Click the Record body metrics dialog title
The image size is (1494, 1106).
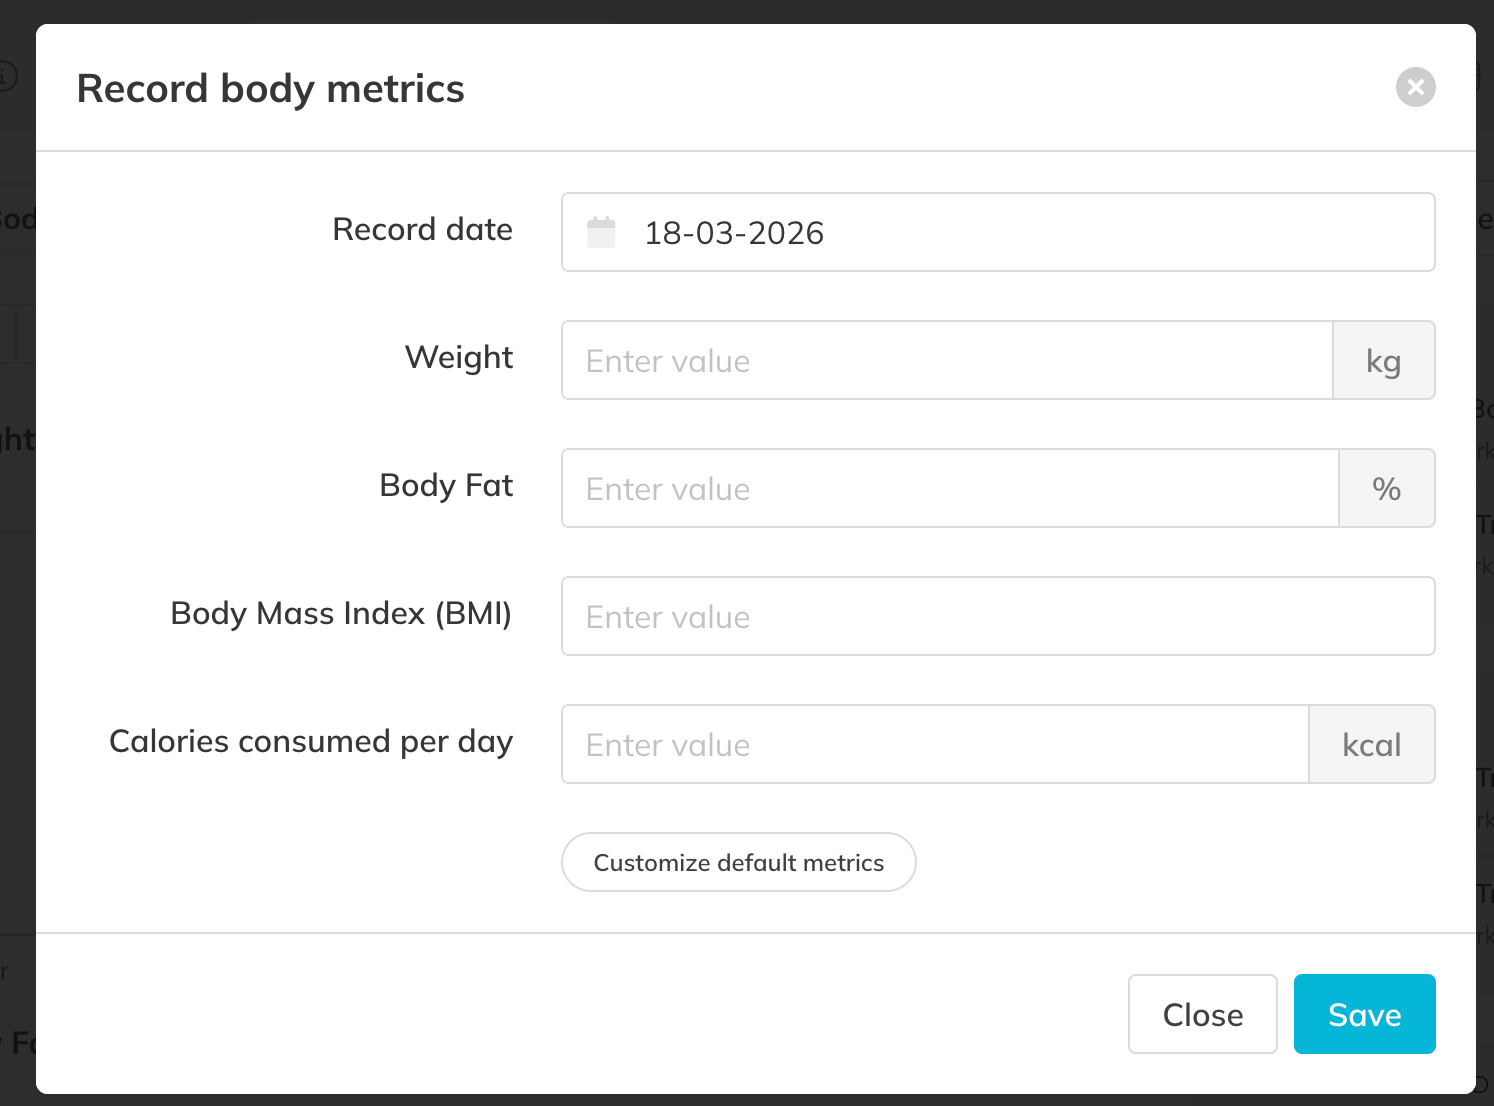click(270, 88)
